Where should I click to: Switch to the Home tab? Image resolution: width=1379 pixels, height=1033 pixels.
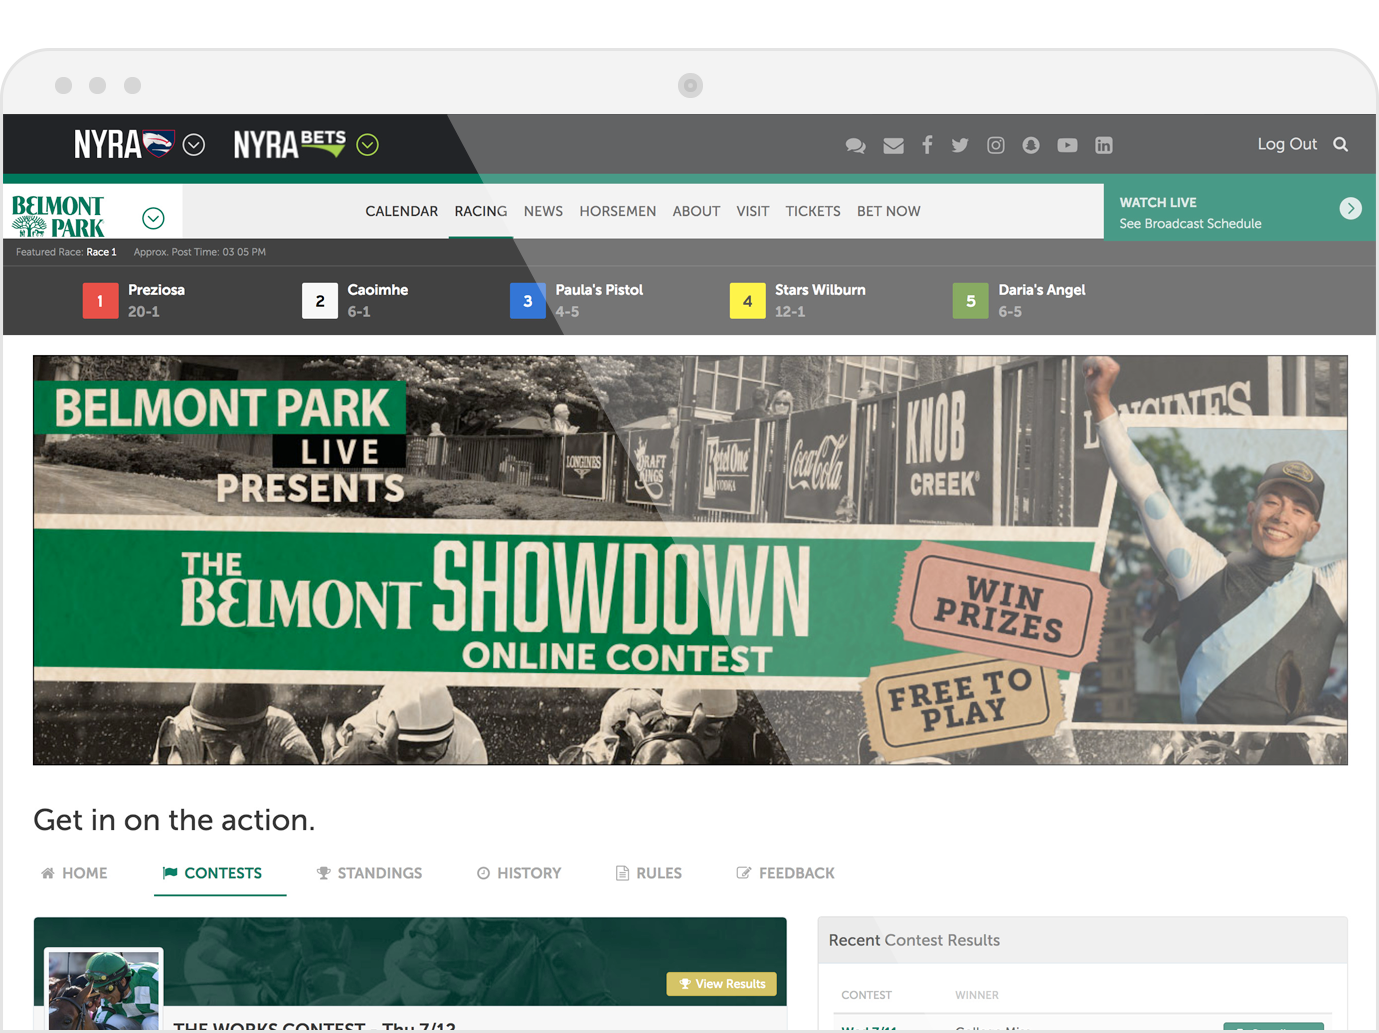coord(74,873)
